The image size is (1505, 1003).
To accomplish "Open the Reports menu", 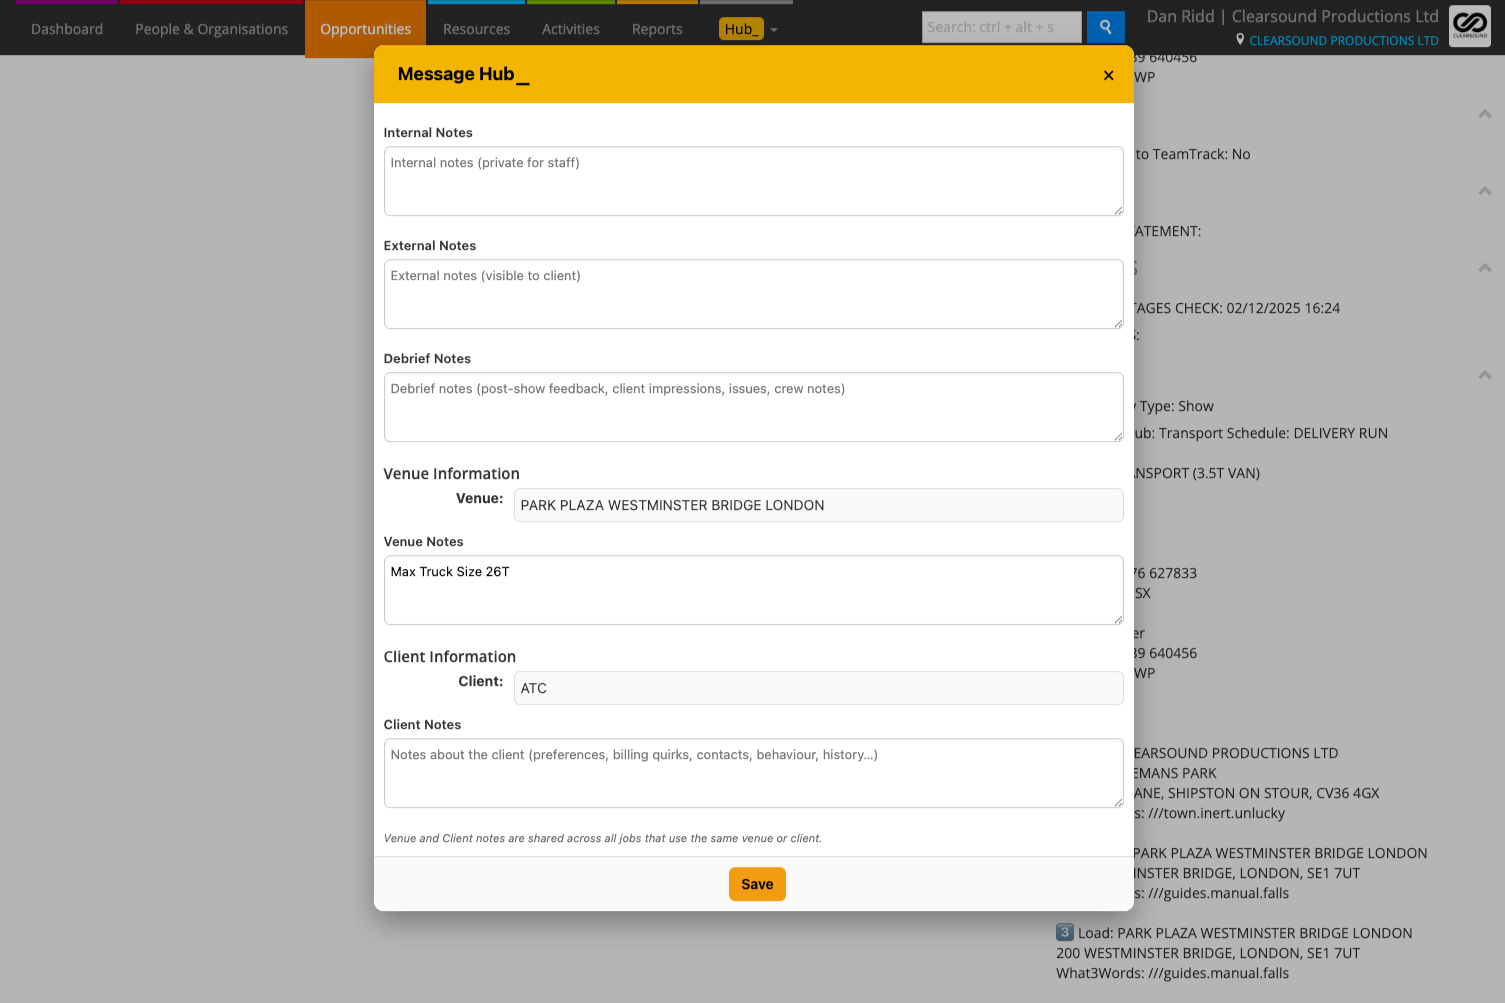I will pos(656,28).
